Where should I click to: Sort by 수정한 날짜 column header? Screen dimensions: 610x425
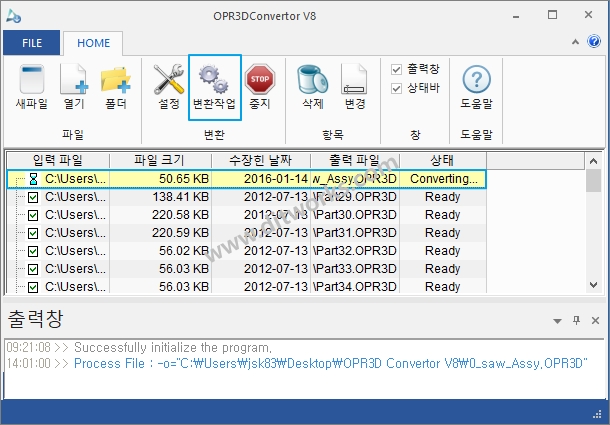point(261,160)
